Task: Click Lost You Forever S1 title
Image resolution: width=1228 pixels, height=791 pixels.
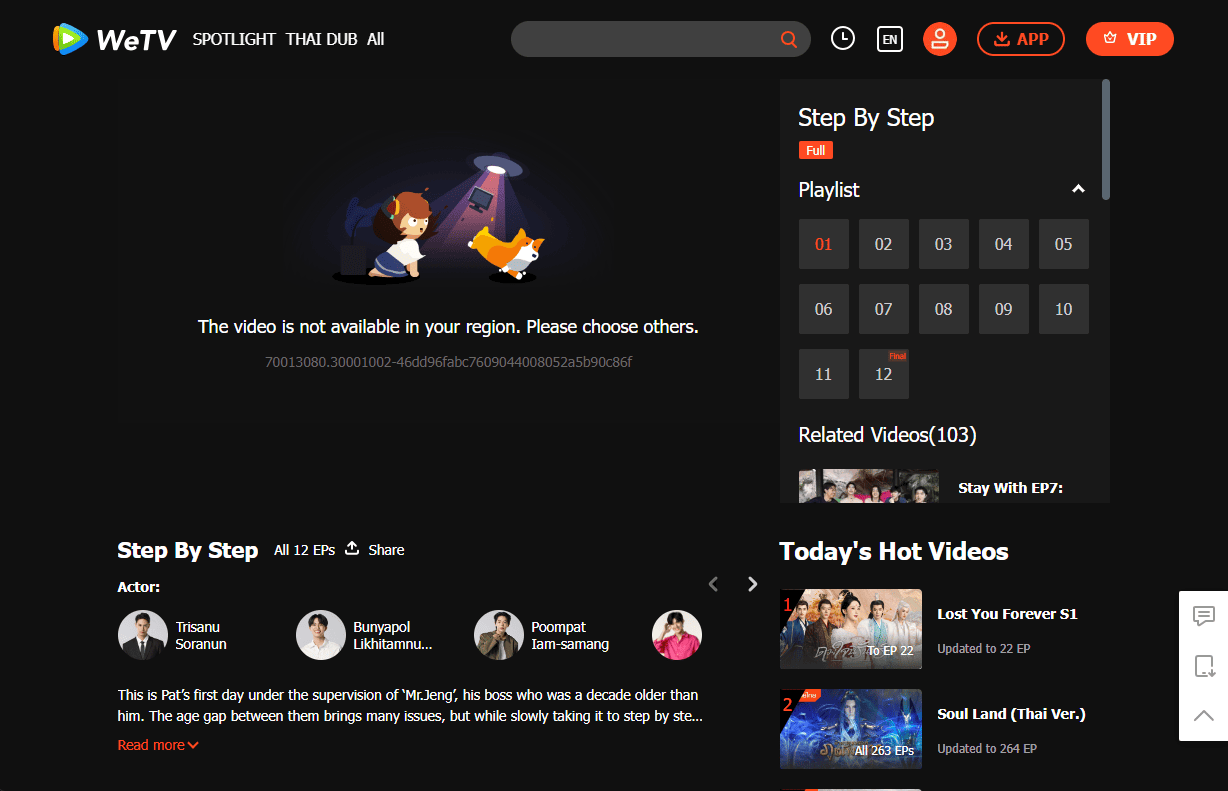Action: [x=1007, y=614]
